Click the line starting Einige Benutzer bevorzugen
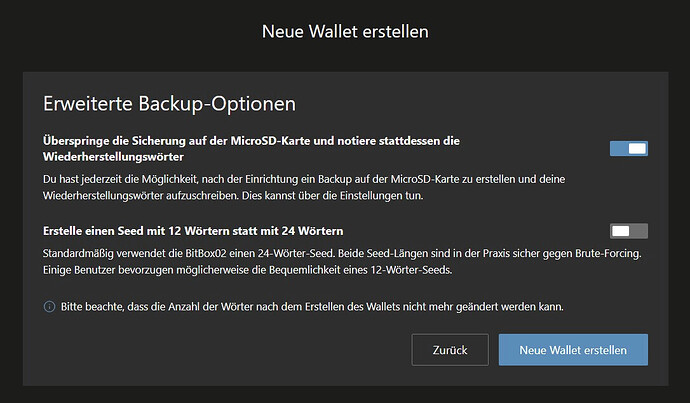 click(x=247, y=270)
